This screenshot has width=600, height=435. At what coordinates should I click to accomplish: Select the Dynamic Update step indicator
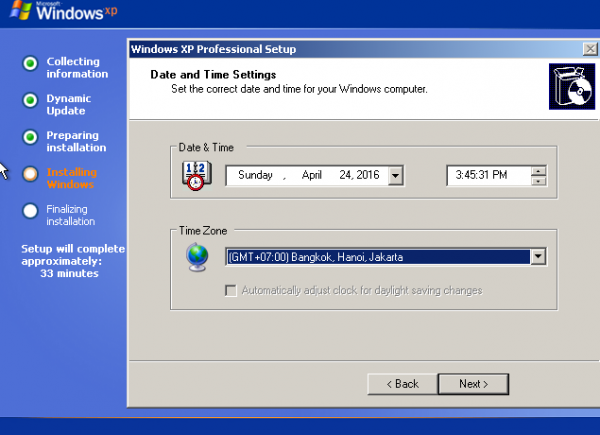click(x=30, y=101)
